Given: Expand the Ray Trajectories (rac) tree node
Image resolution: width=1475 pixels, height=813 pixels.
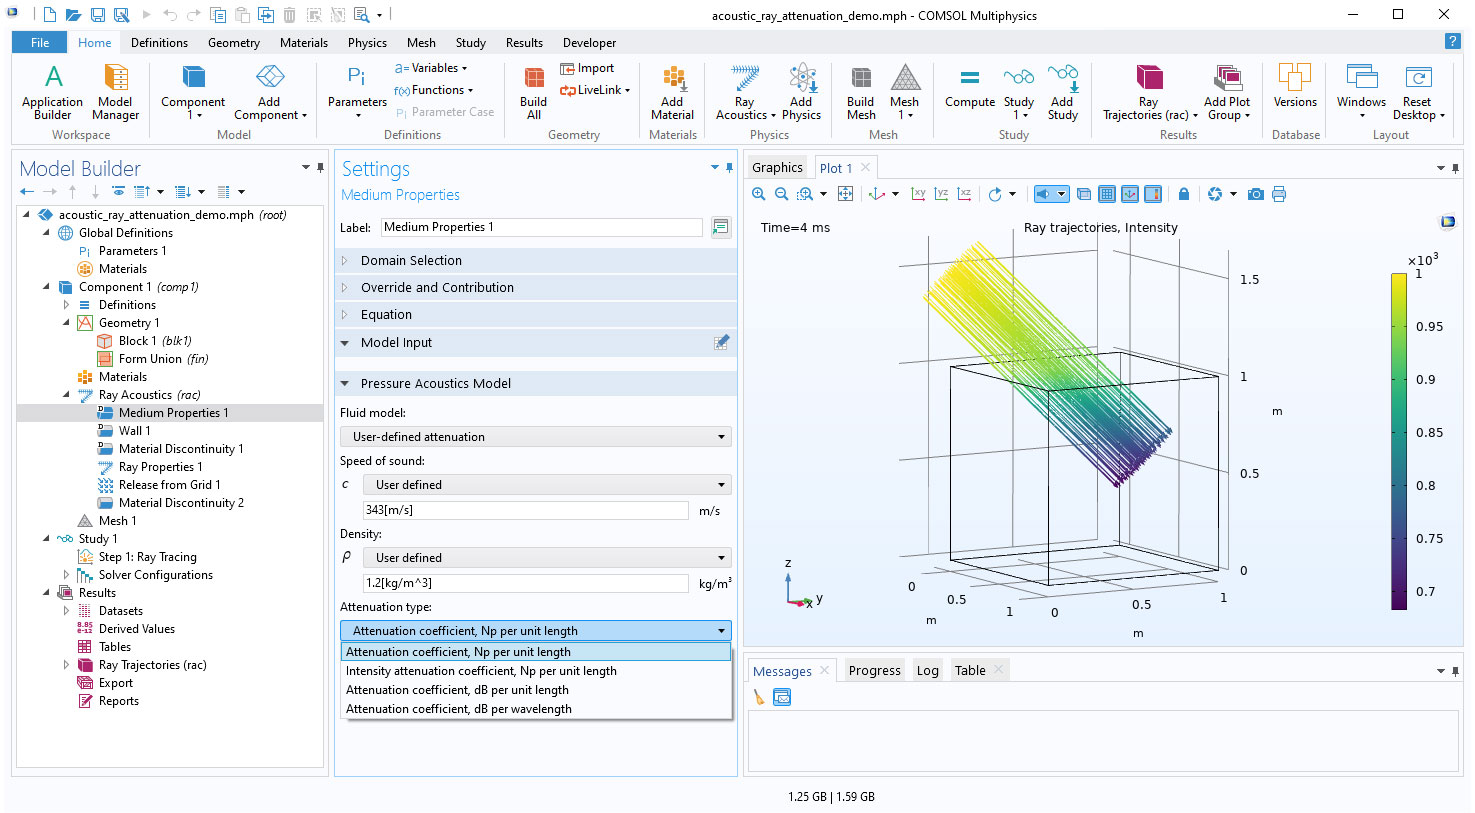Looking at the screenshot, I should pyautogui.click(x=66, y=665).
